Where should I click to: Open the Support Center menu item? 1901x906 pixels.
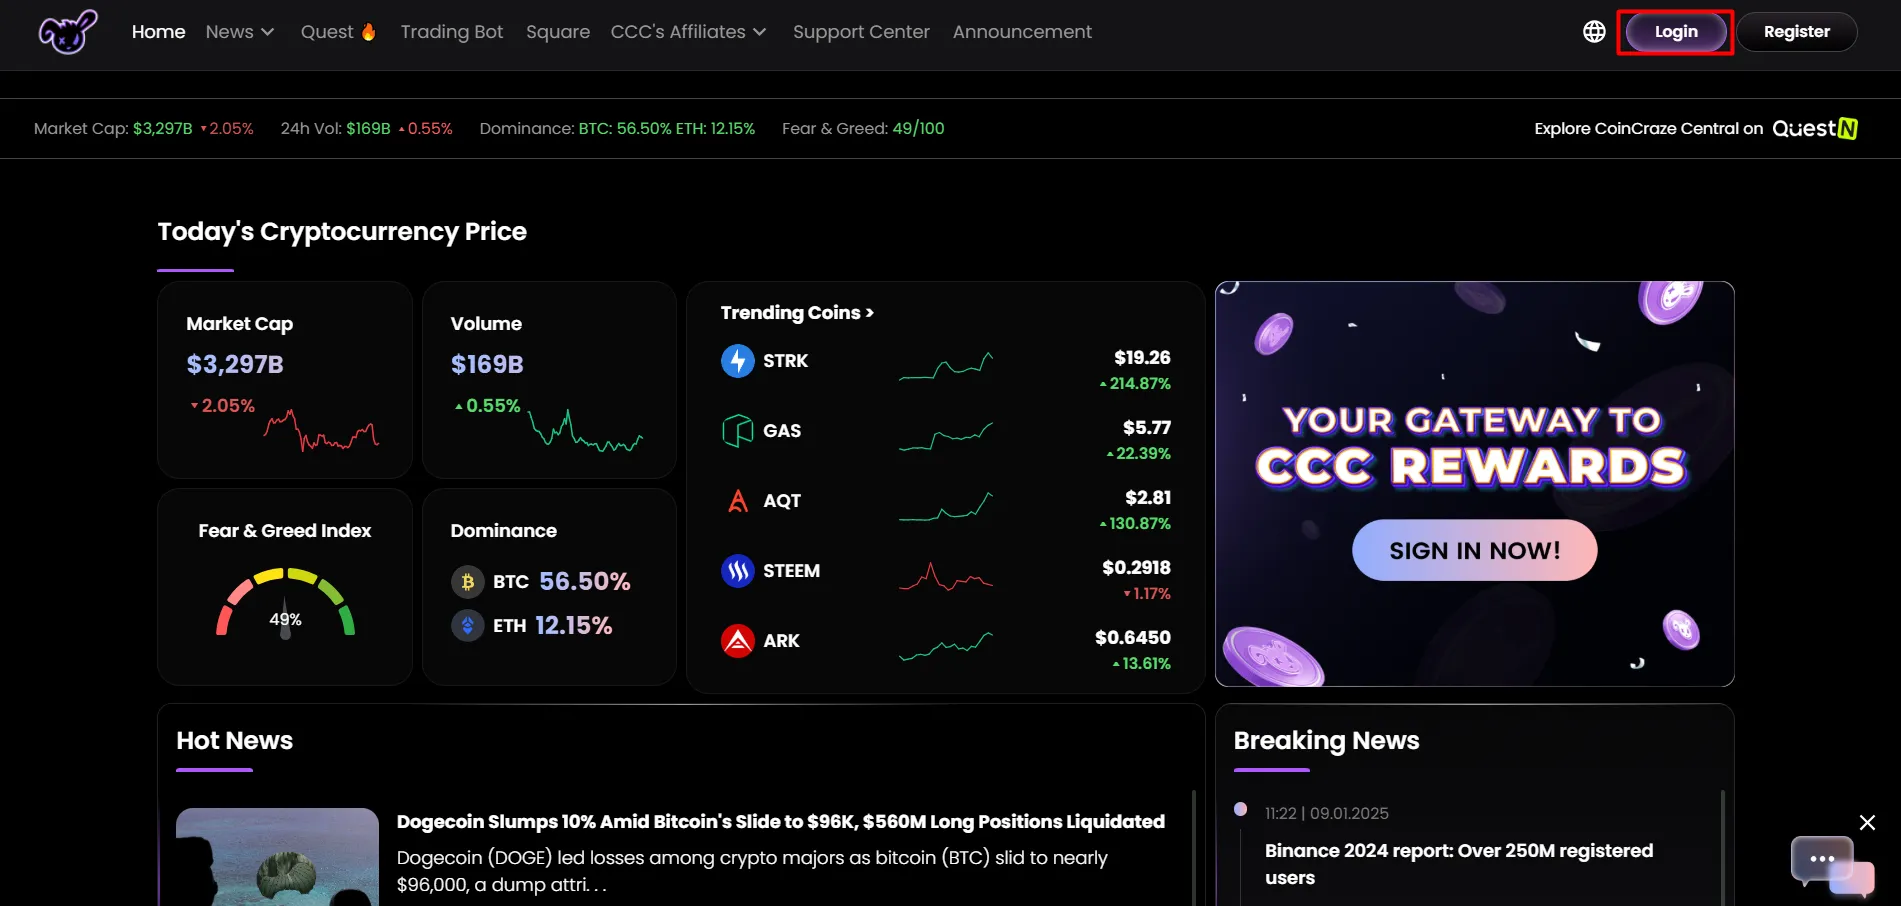(x=861, y=32)
